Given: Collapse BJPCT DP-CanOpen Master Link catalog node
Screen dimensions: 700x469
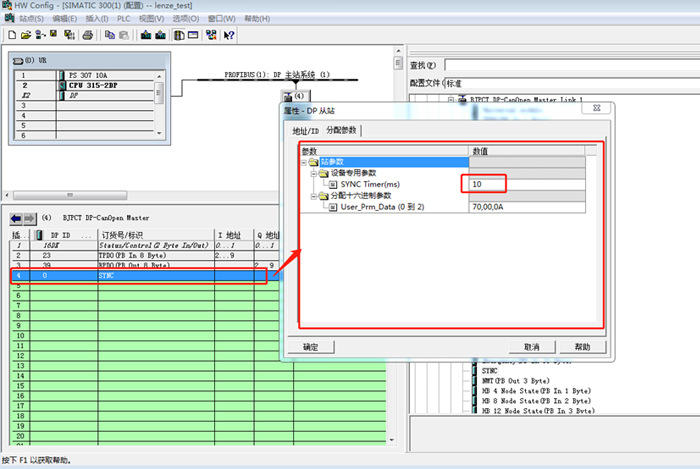Looking at the screenshot, I should [x=451, y=100].
